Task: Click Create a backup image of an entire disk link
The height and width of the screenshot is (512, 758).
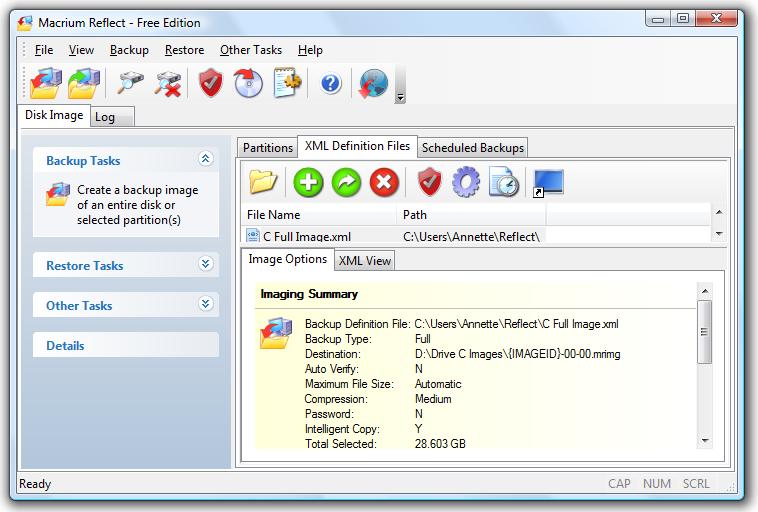Action: [138, 205]
